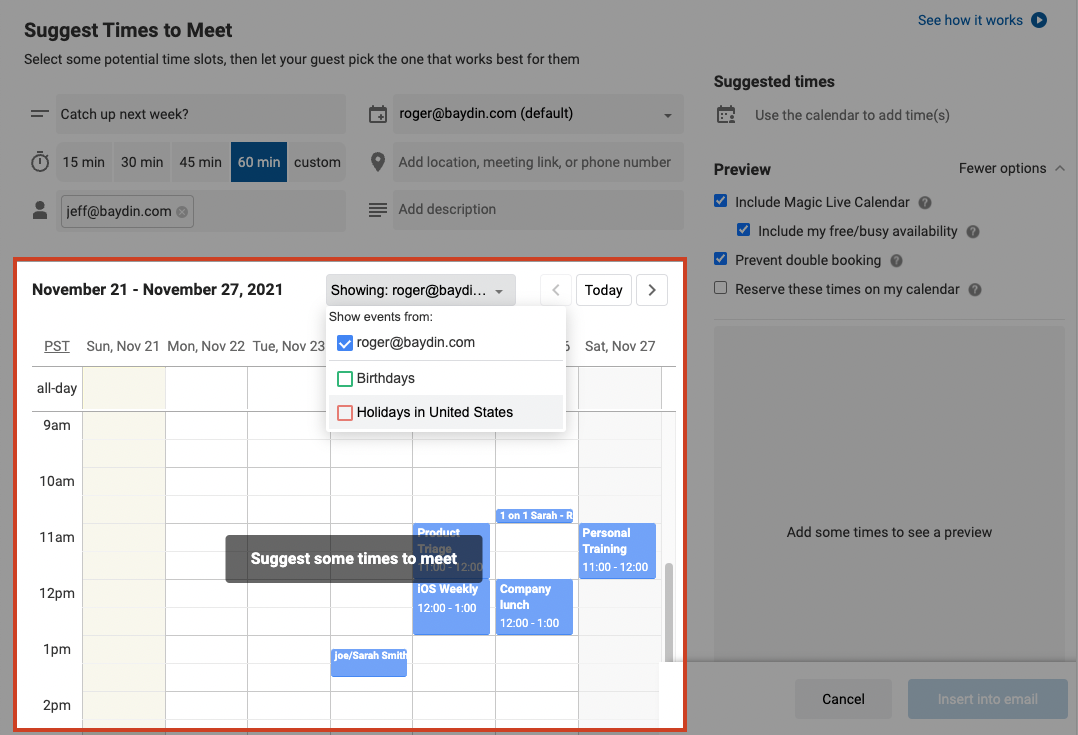Viewport: 1078px width, 735px height.
Task: Click the Cancel button
Action: pyautogui.click(x=844, y=699)
